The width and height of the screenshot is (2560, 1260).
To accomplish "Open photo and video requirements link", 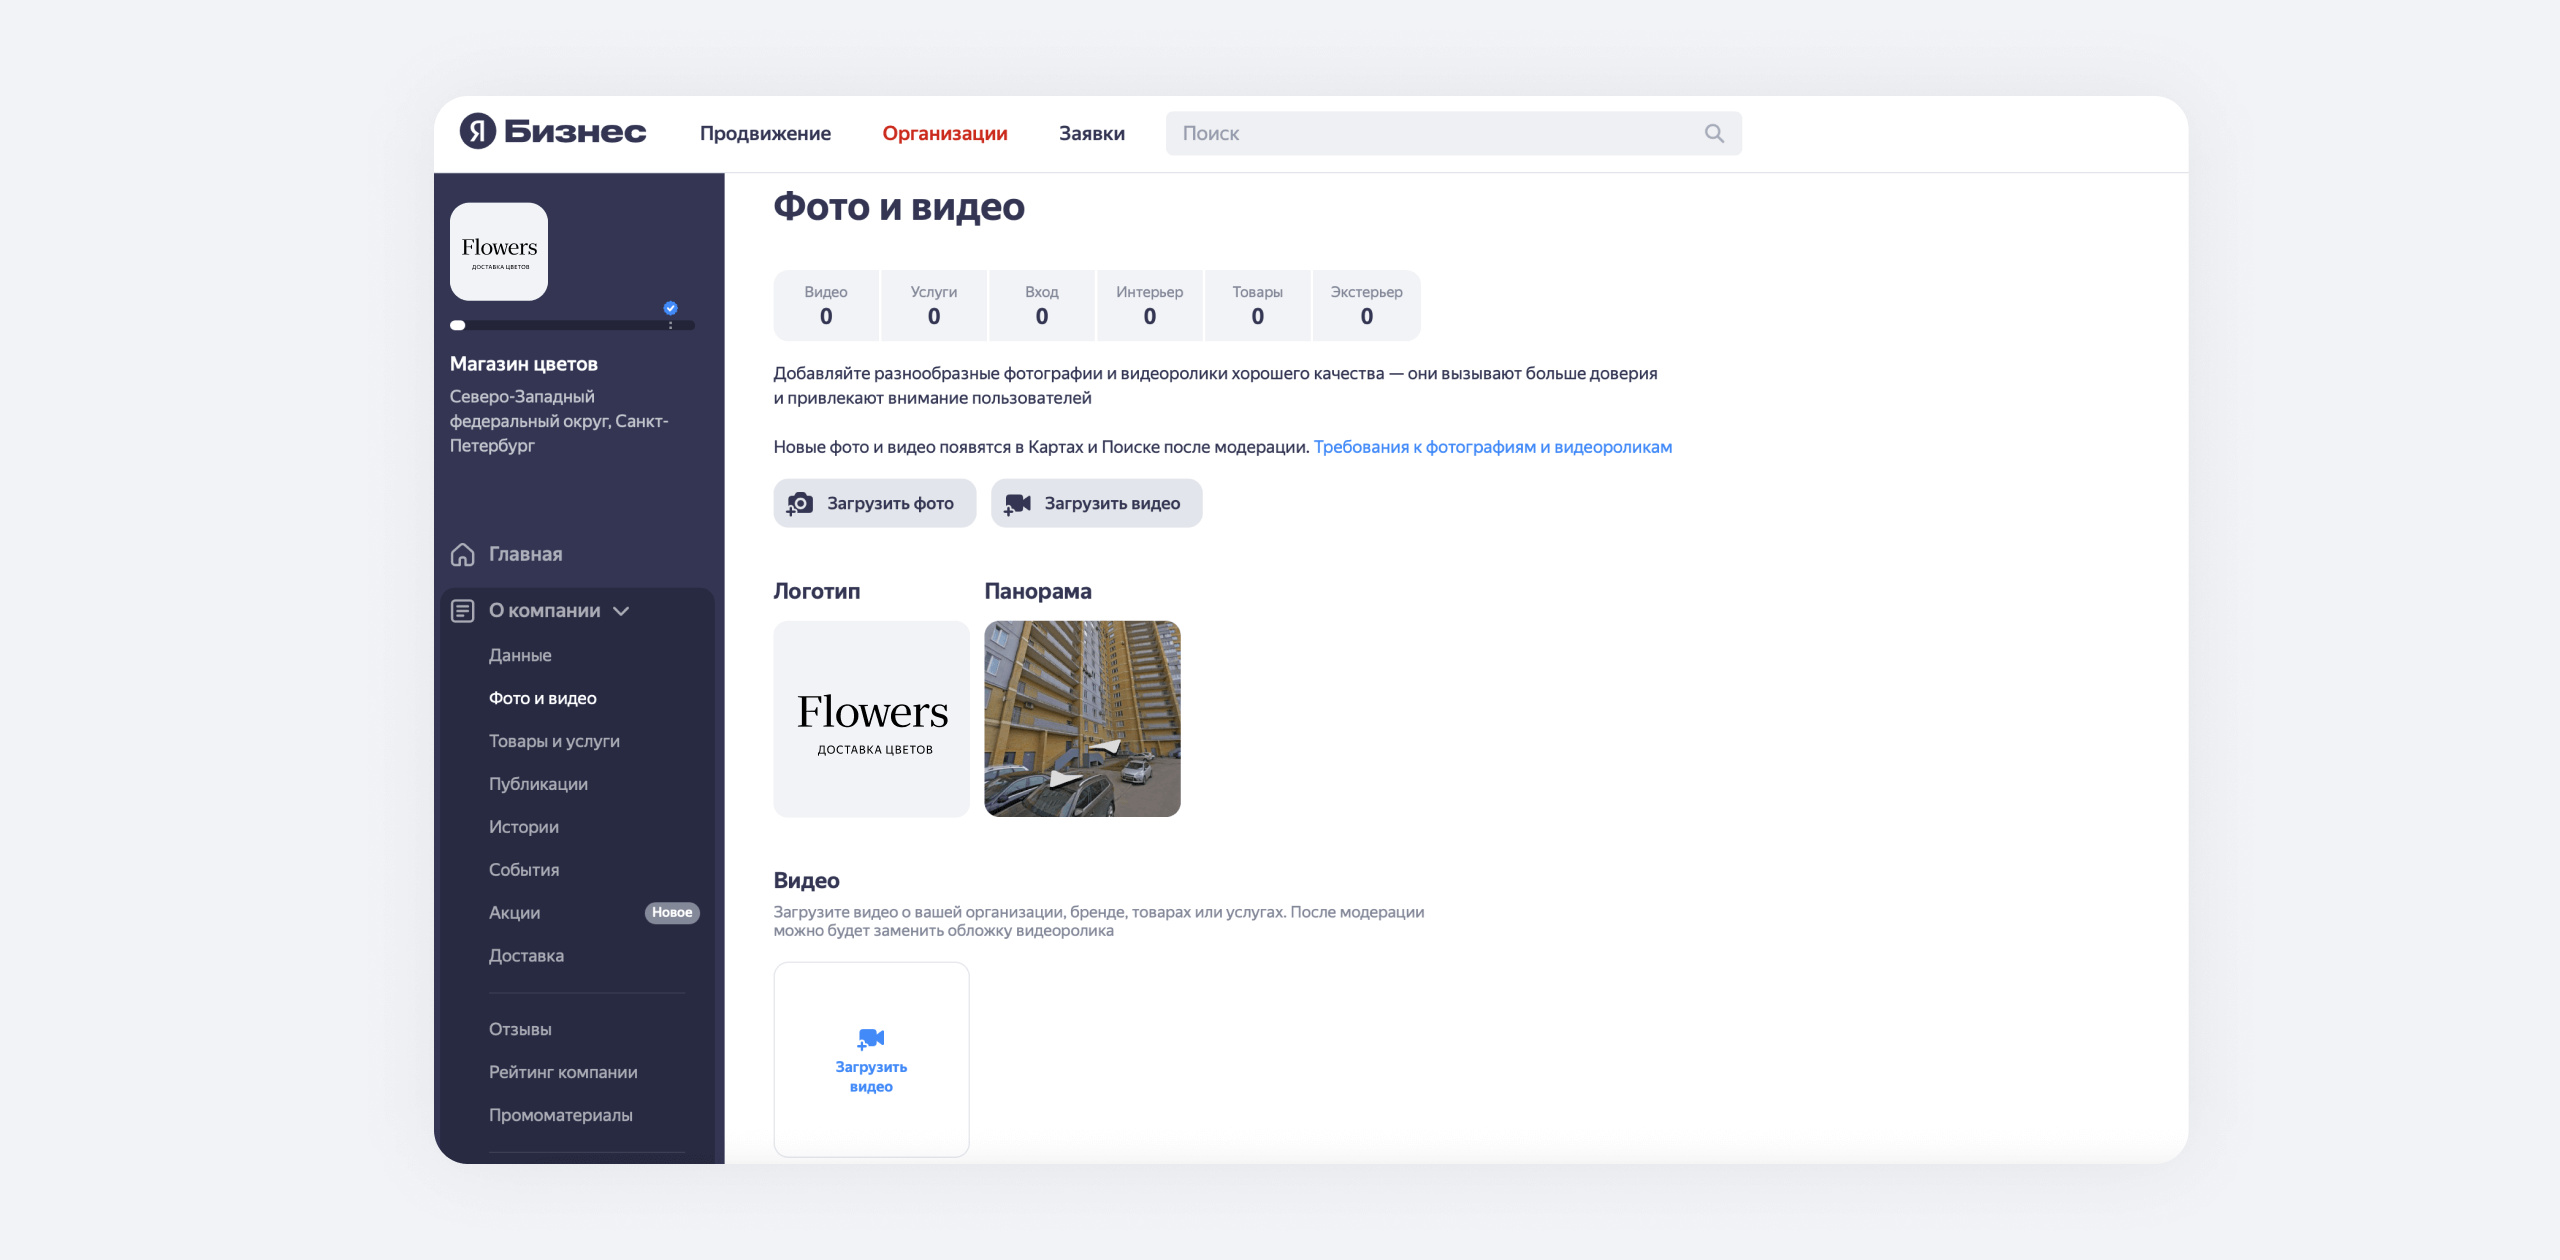I will [x=1492, y=447].
